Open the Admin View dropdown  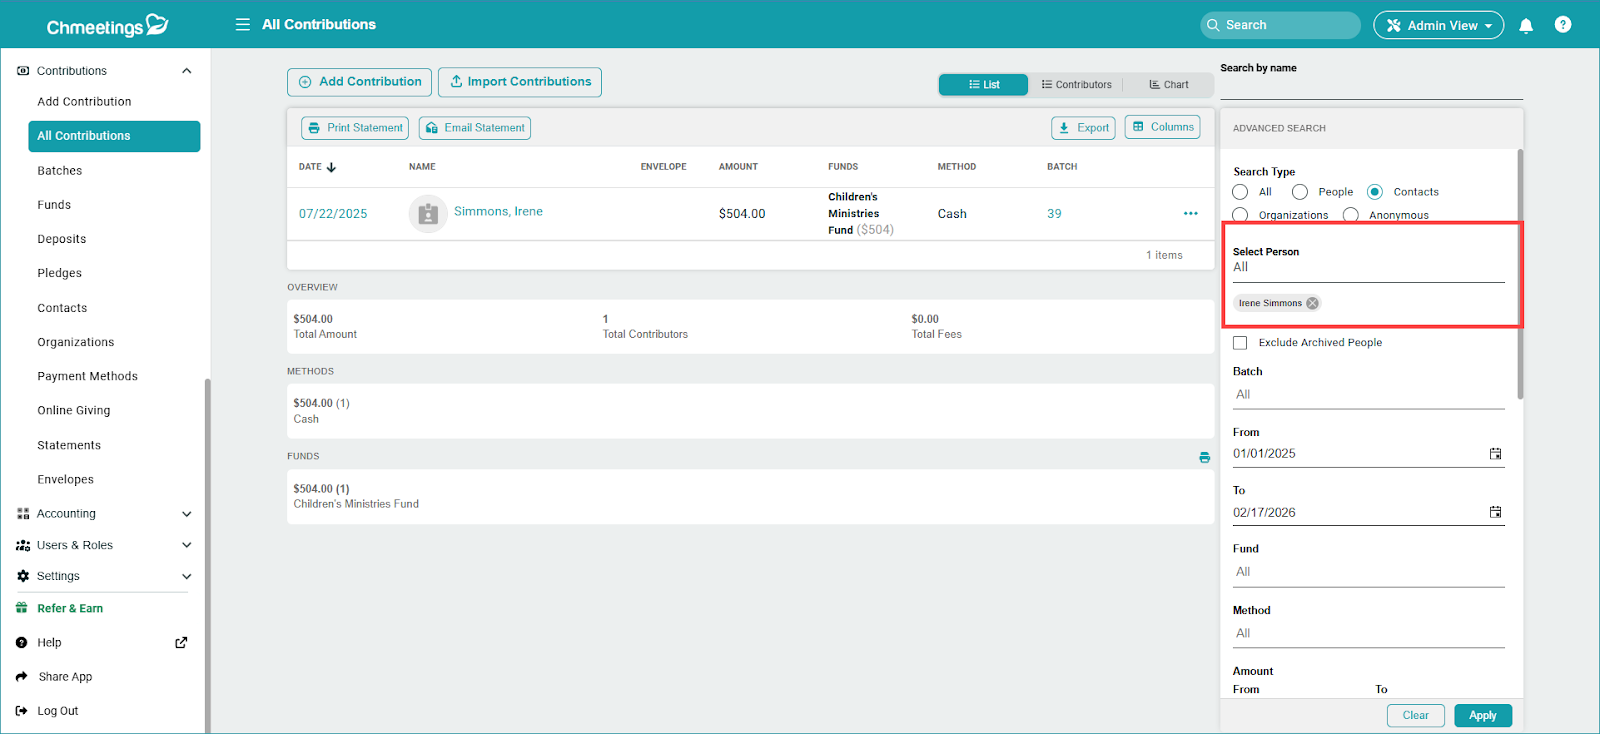pos(1438,26)
